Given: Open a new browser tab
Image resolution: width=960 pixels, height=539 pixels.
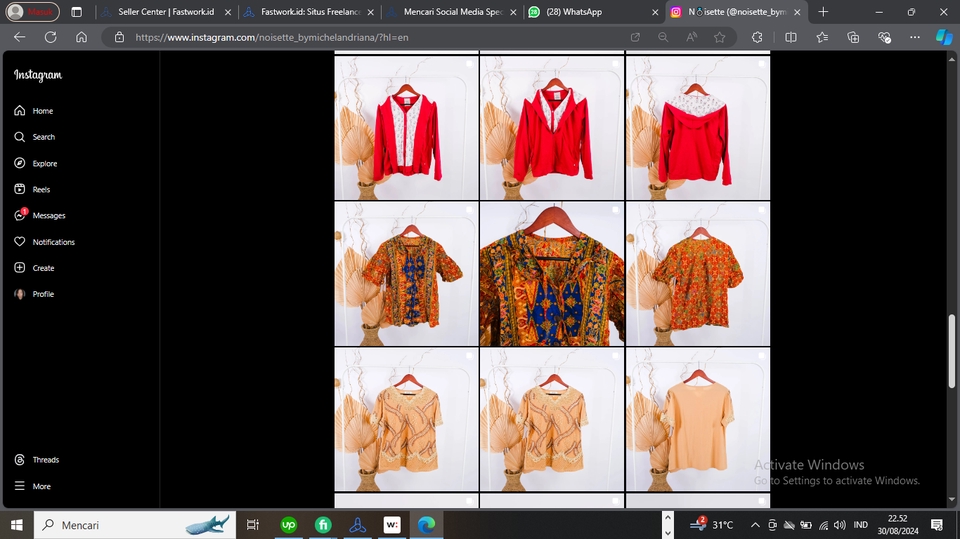Looking at the screenshot, I should tap(823, 12).
